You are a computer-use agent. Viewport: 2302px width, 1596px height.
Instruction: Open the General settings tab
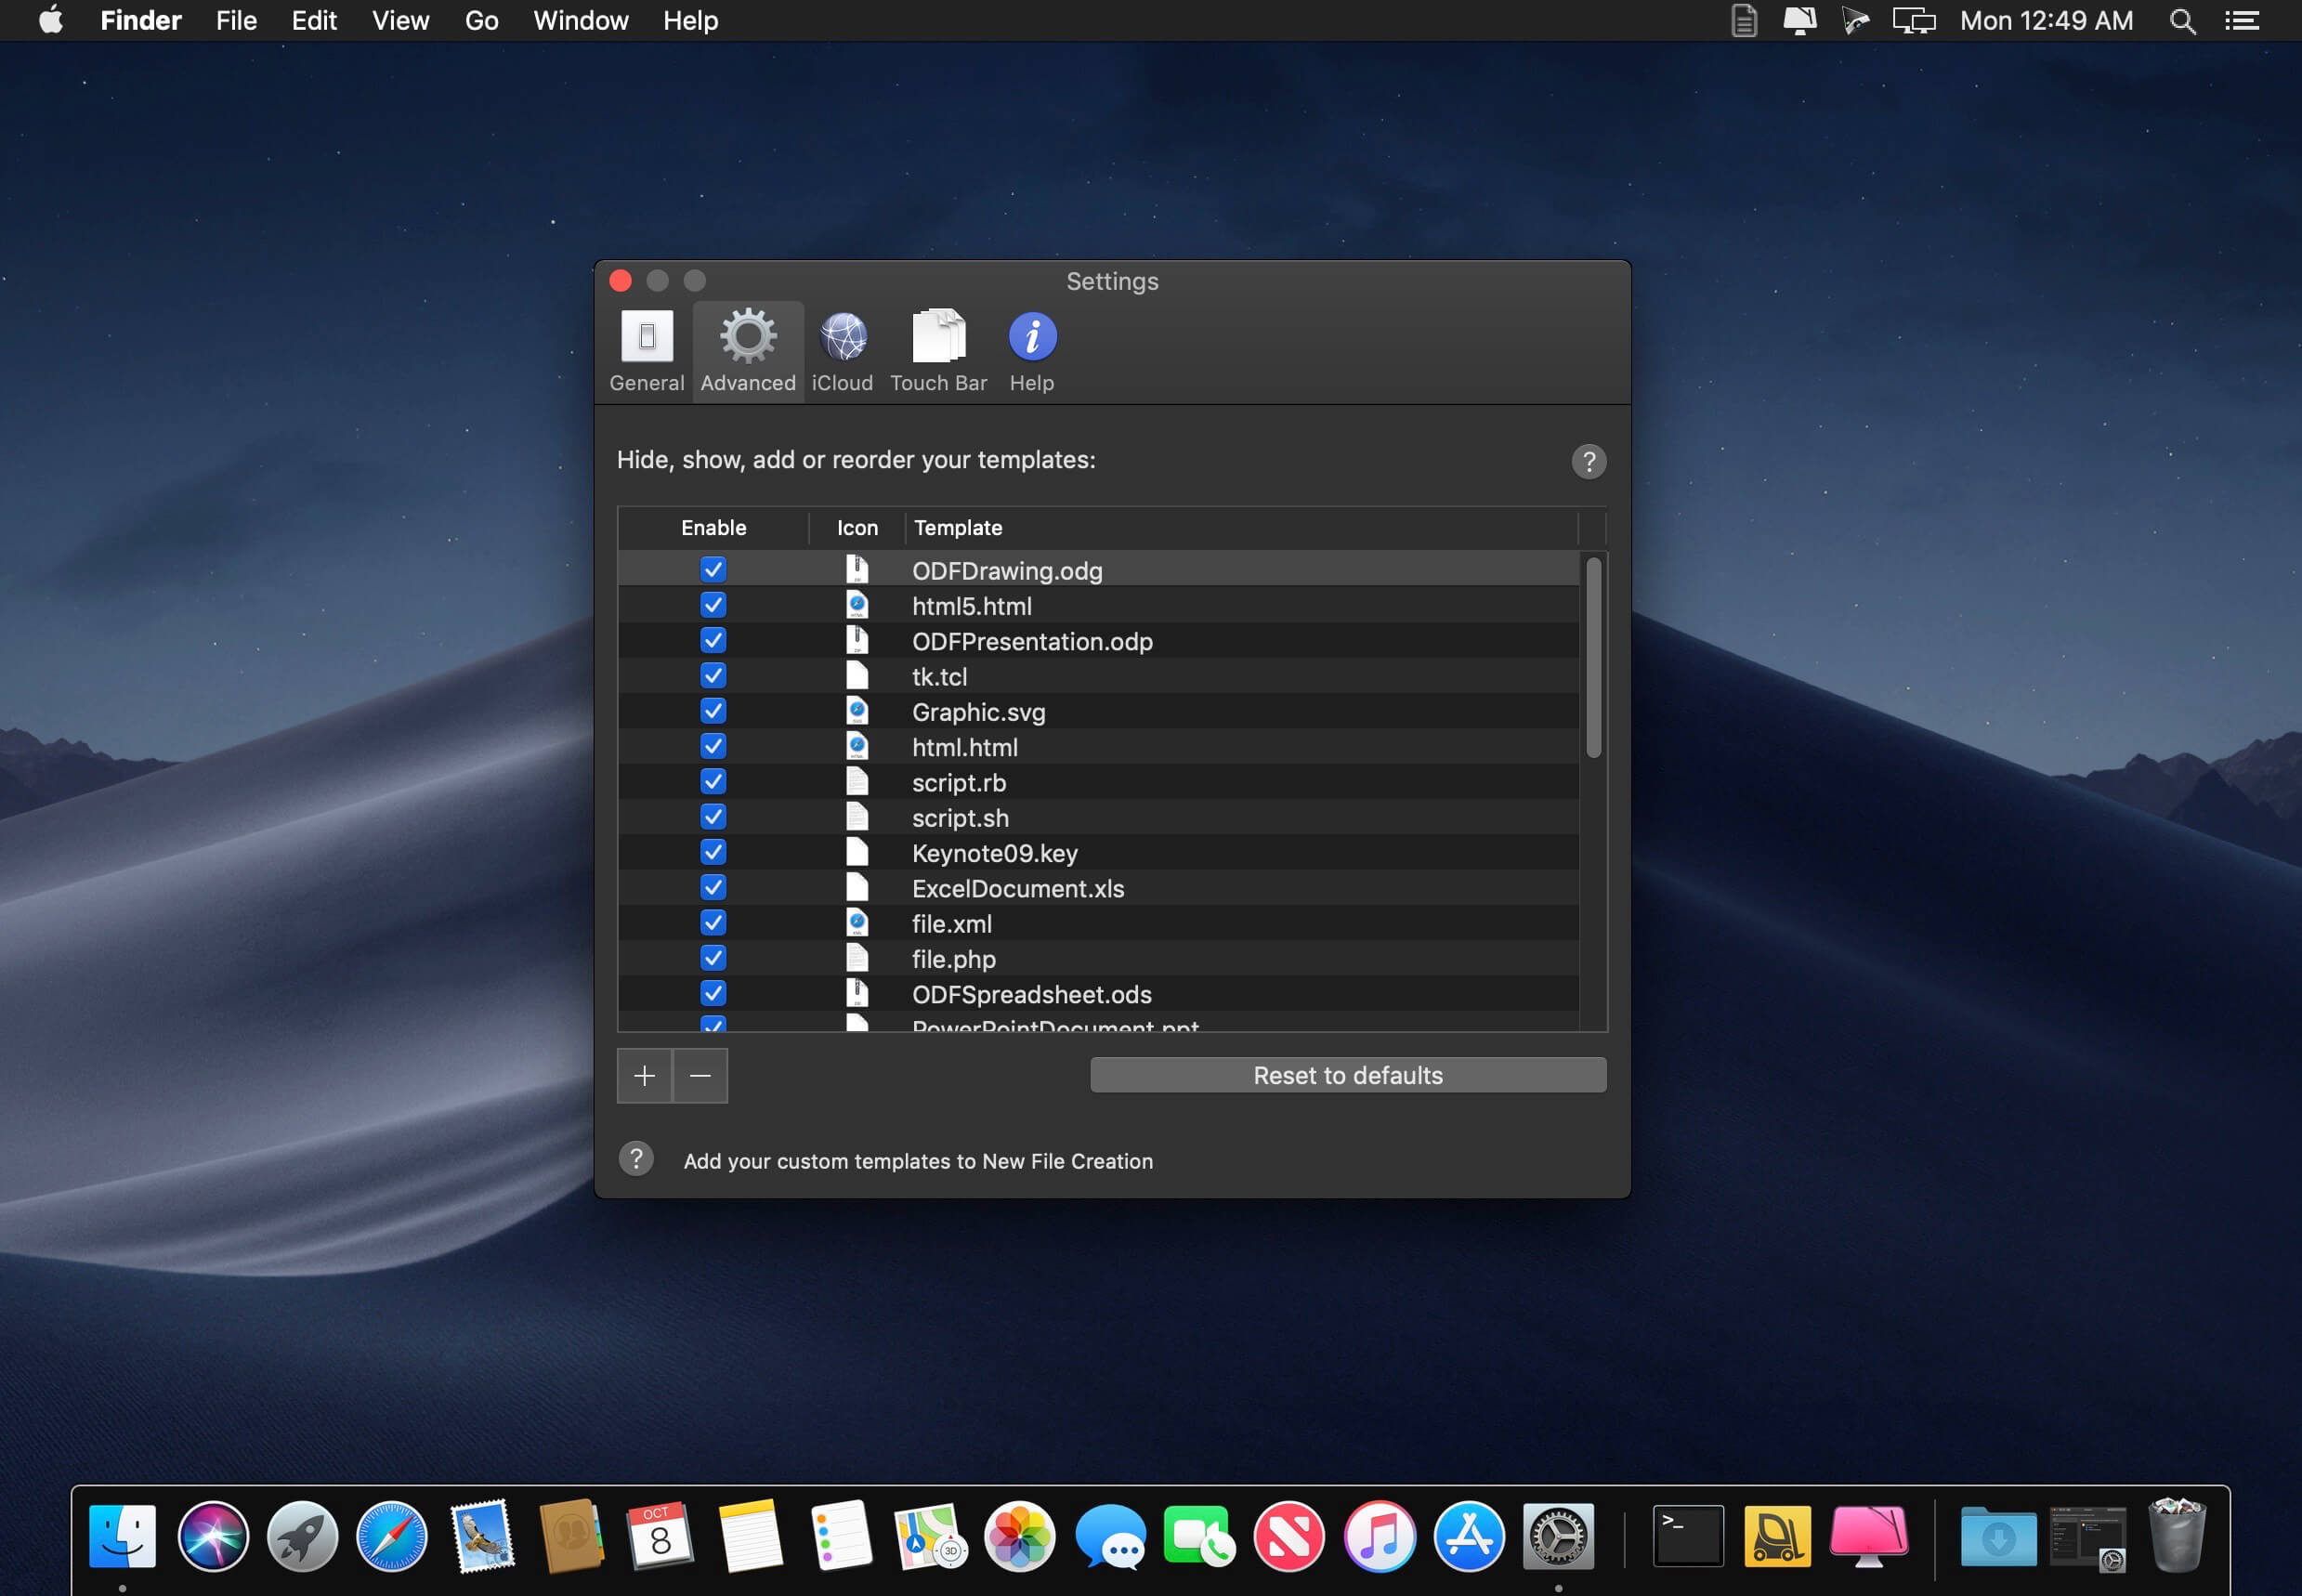646,351
